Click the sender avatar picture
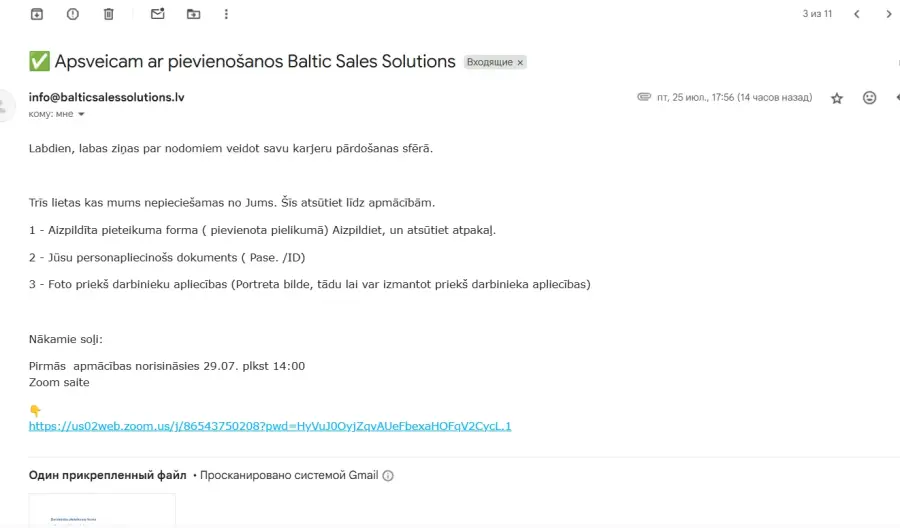 click(5, 106)
